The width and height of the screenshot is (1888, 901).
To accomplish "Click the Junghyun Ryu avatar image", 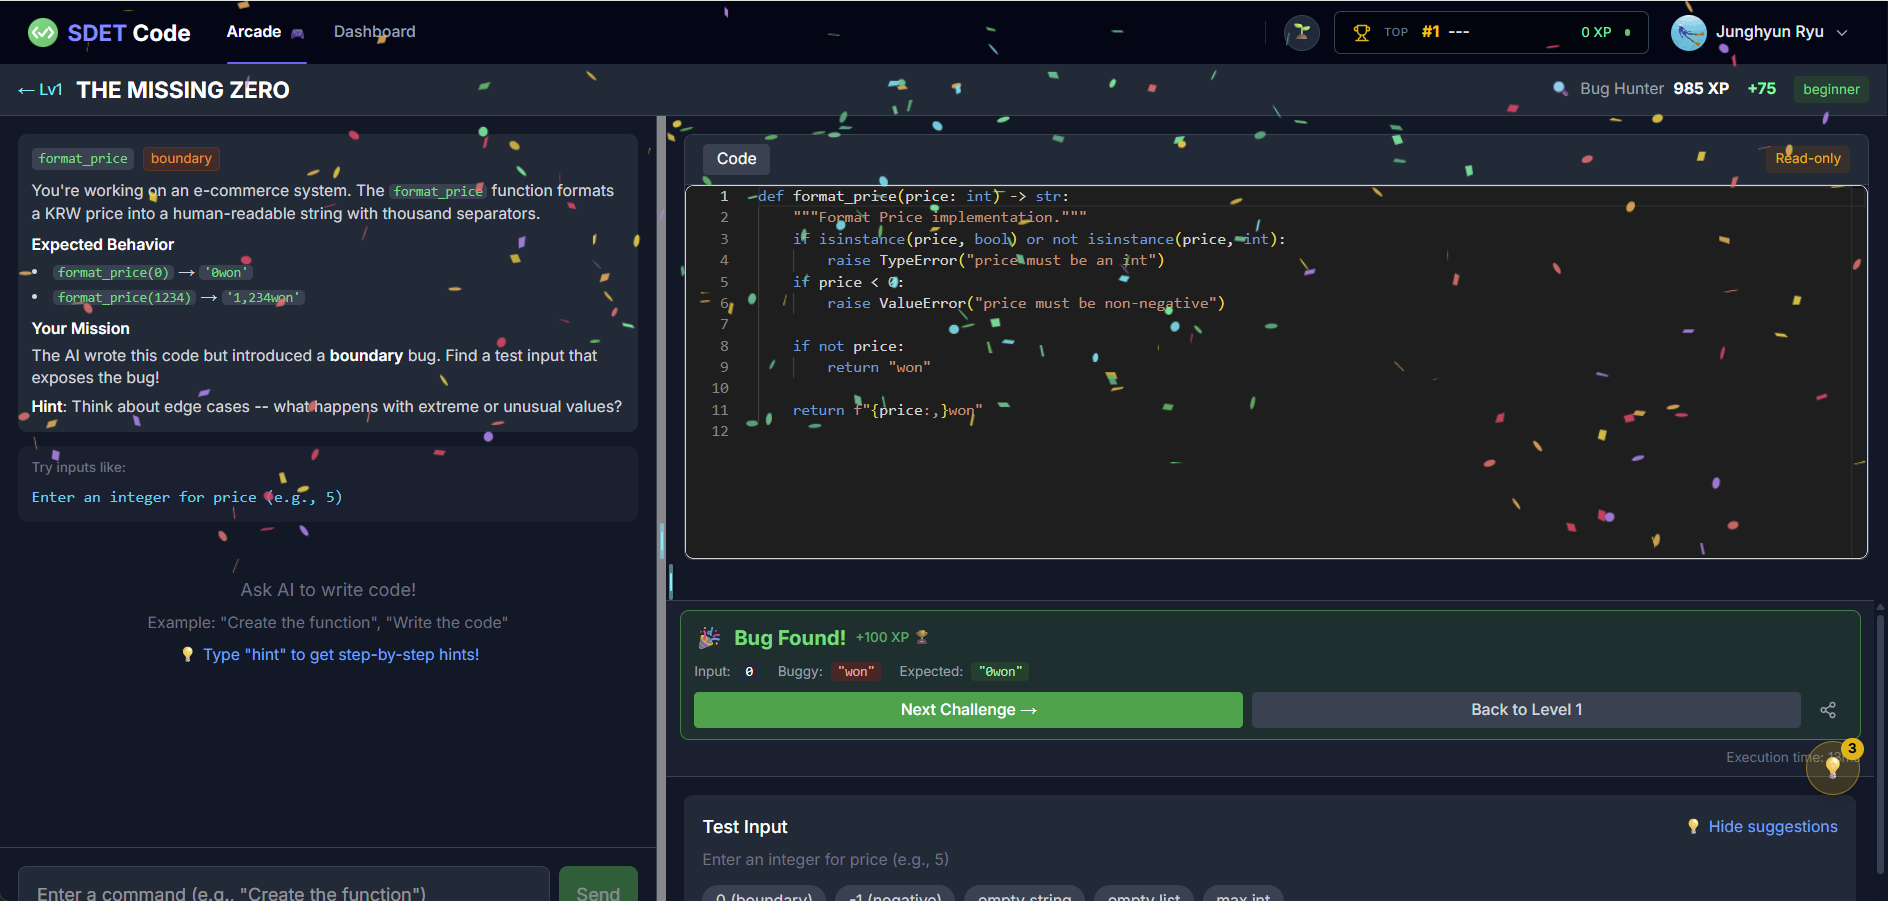I will (x=1688, y=31).
